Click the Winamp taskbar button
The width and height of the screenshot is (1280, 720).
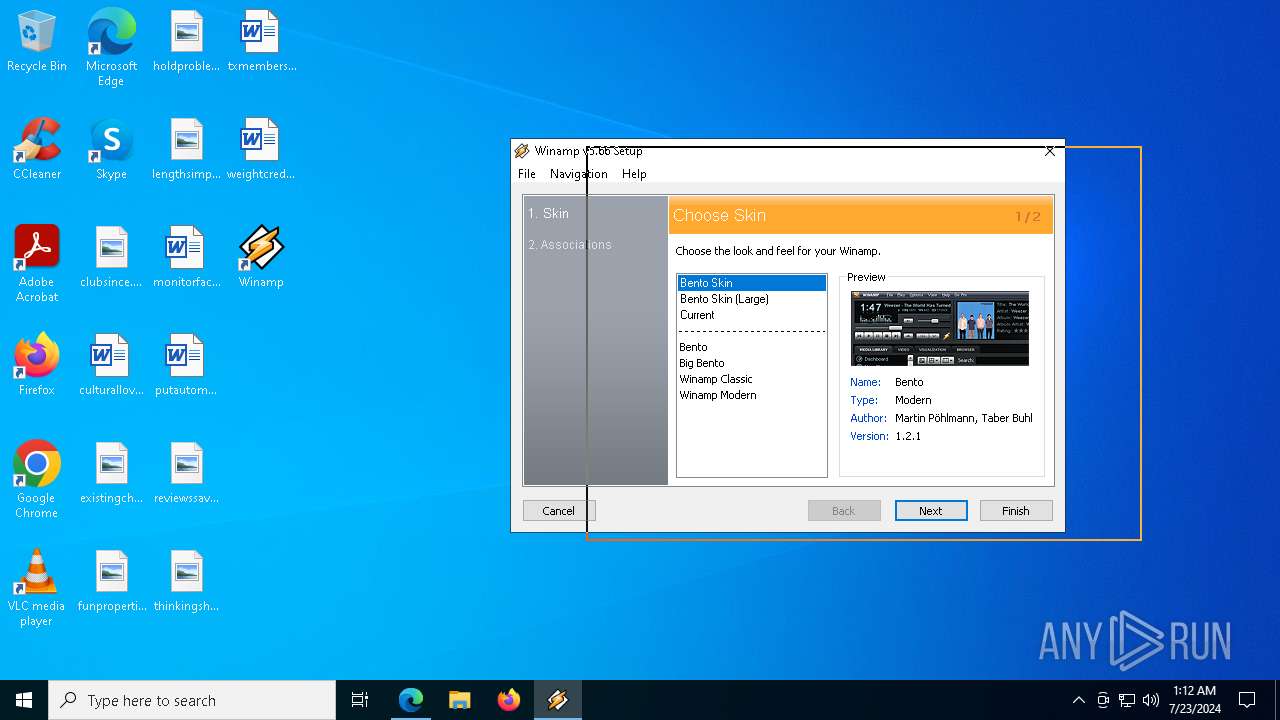tap(558, 700)
